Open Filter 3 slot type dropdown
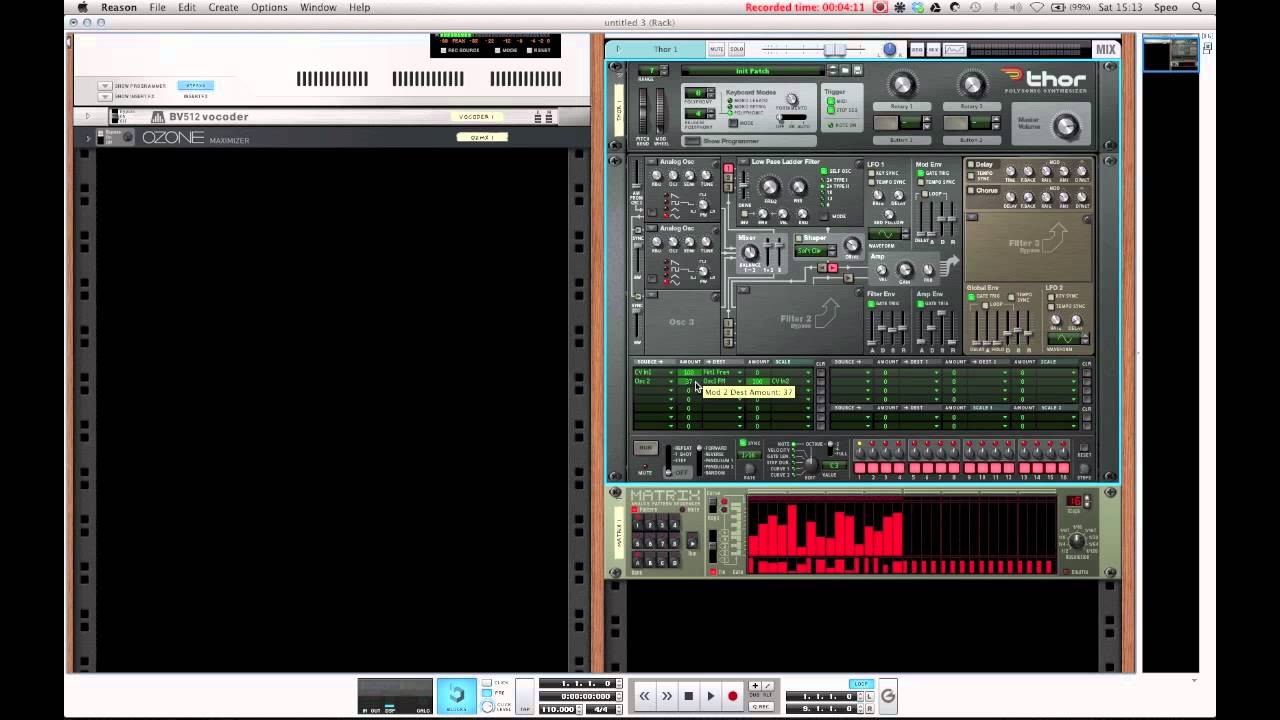The height and width of the screenshot is (720, 1280). click(x=972, y=217)
